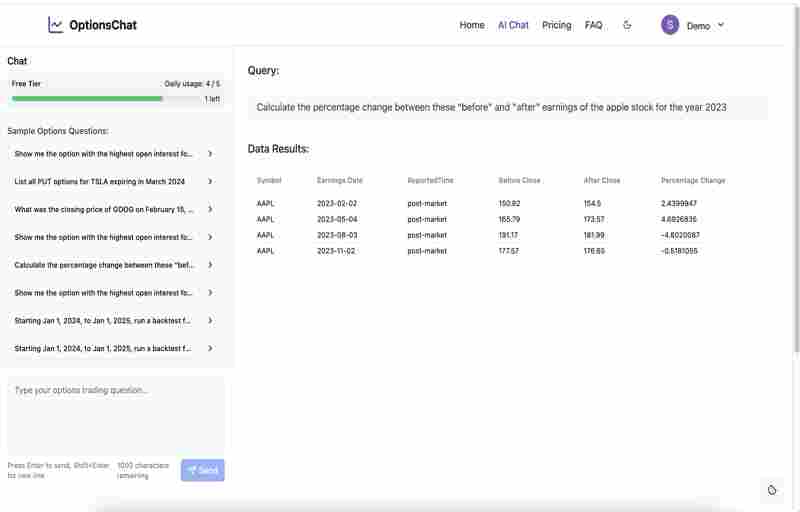Image resolution: width=800 pixels, height=512 pixels.
Task: Click the OptionsChat logo icon
Action: pos(55,24)
